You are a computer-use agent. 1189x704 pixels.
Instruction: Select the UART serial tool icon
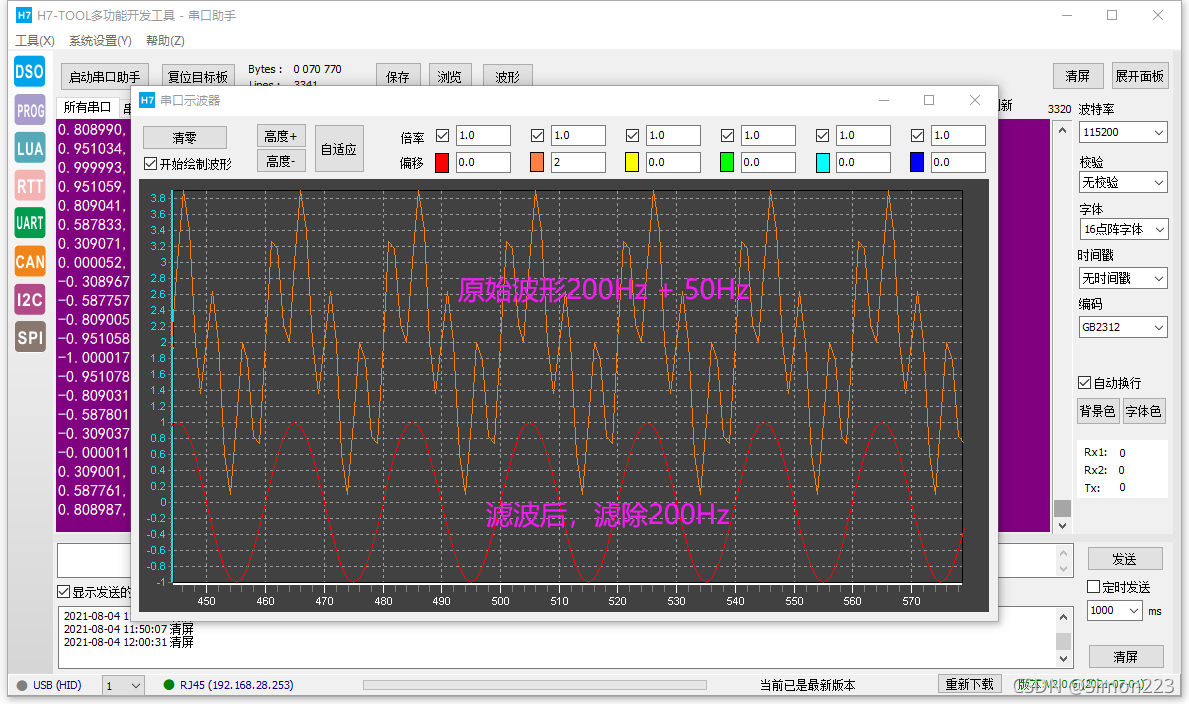pos(30,223)
